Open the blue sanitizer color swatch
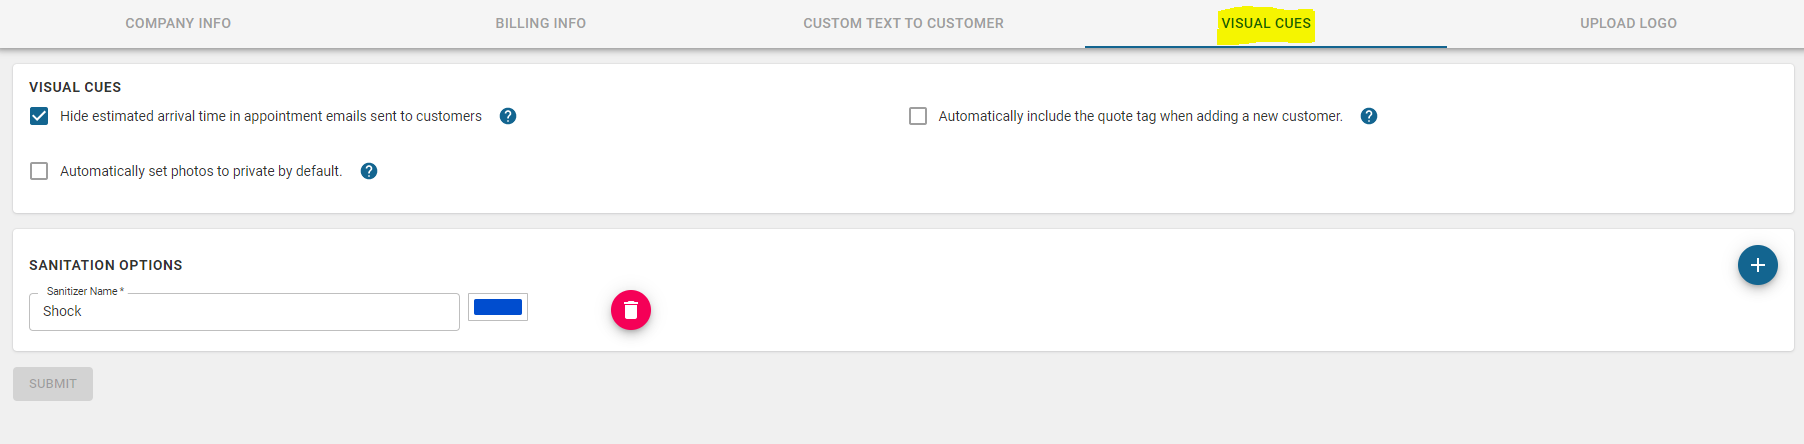Viewport: 1804px width, 444px height. (498, 307)
